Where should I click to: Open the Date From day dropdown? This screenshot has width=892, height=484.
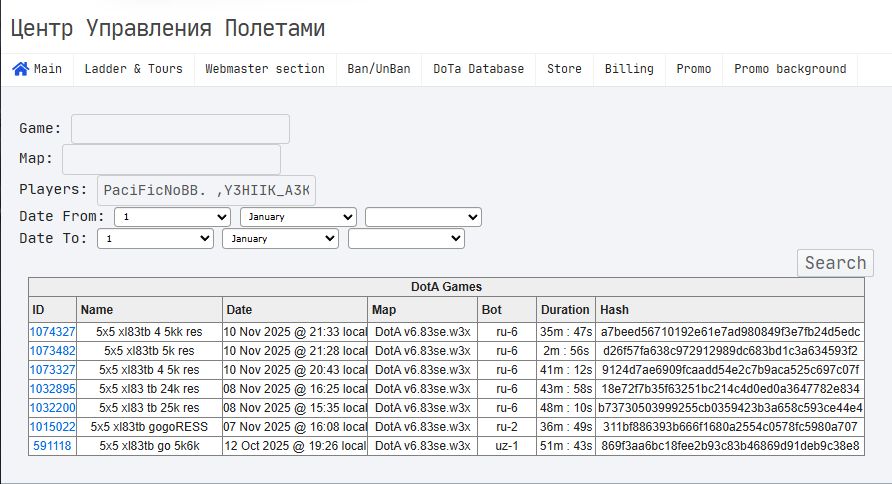[x=172, y=217]
